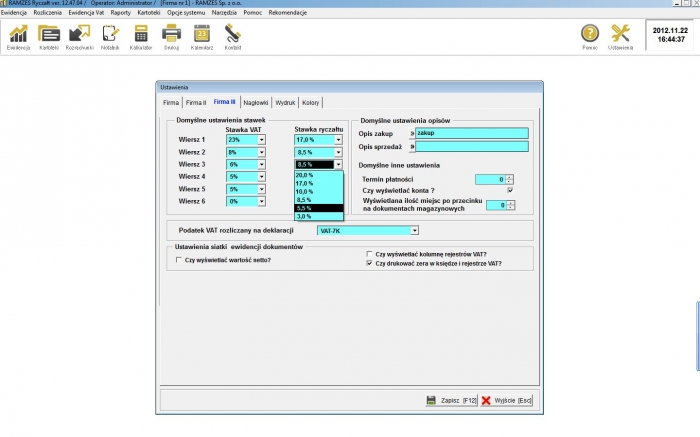Click the Kontakt phone icon
Viewport: 700px width, 437px height.
(233, 37)
